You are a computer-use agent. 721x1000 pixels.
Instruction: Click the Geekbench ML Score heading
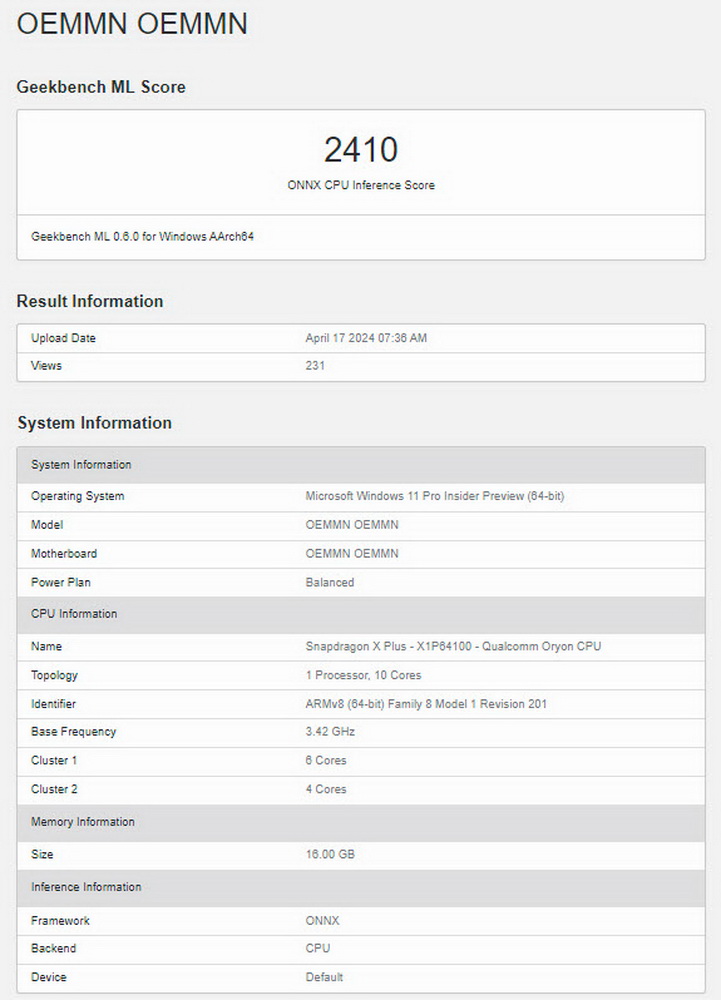coord(101,87)
